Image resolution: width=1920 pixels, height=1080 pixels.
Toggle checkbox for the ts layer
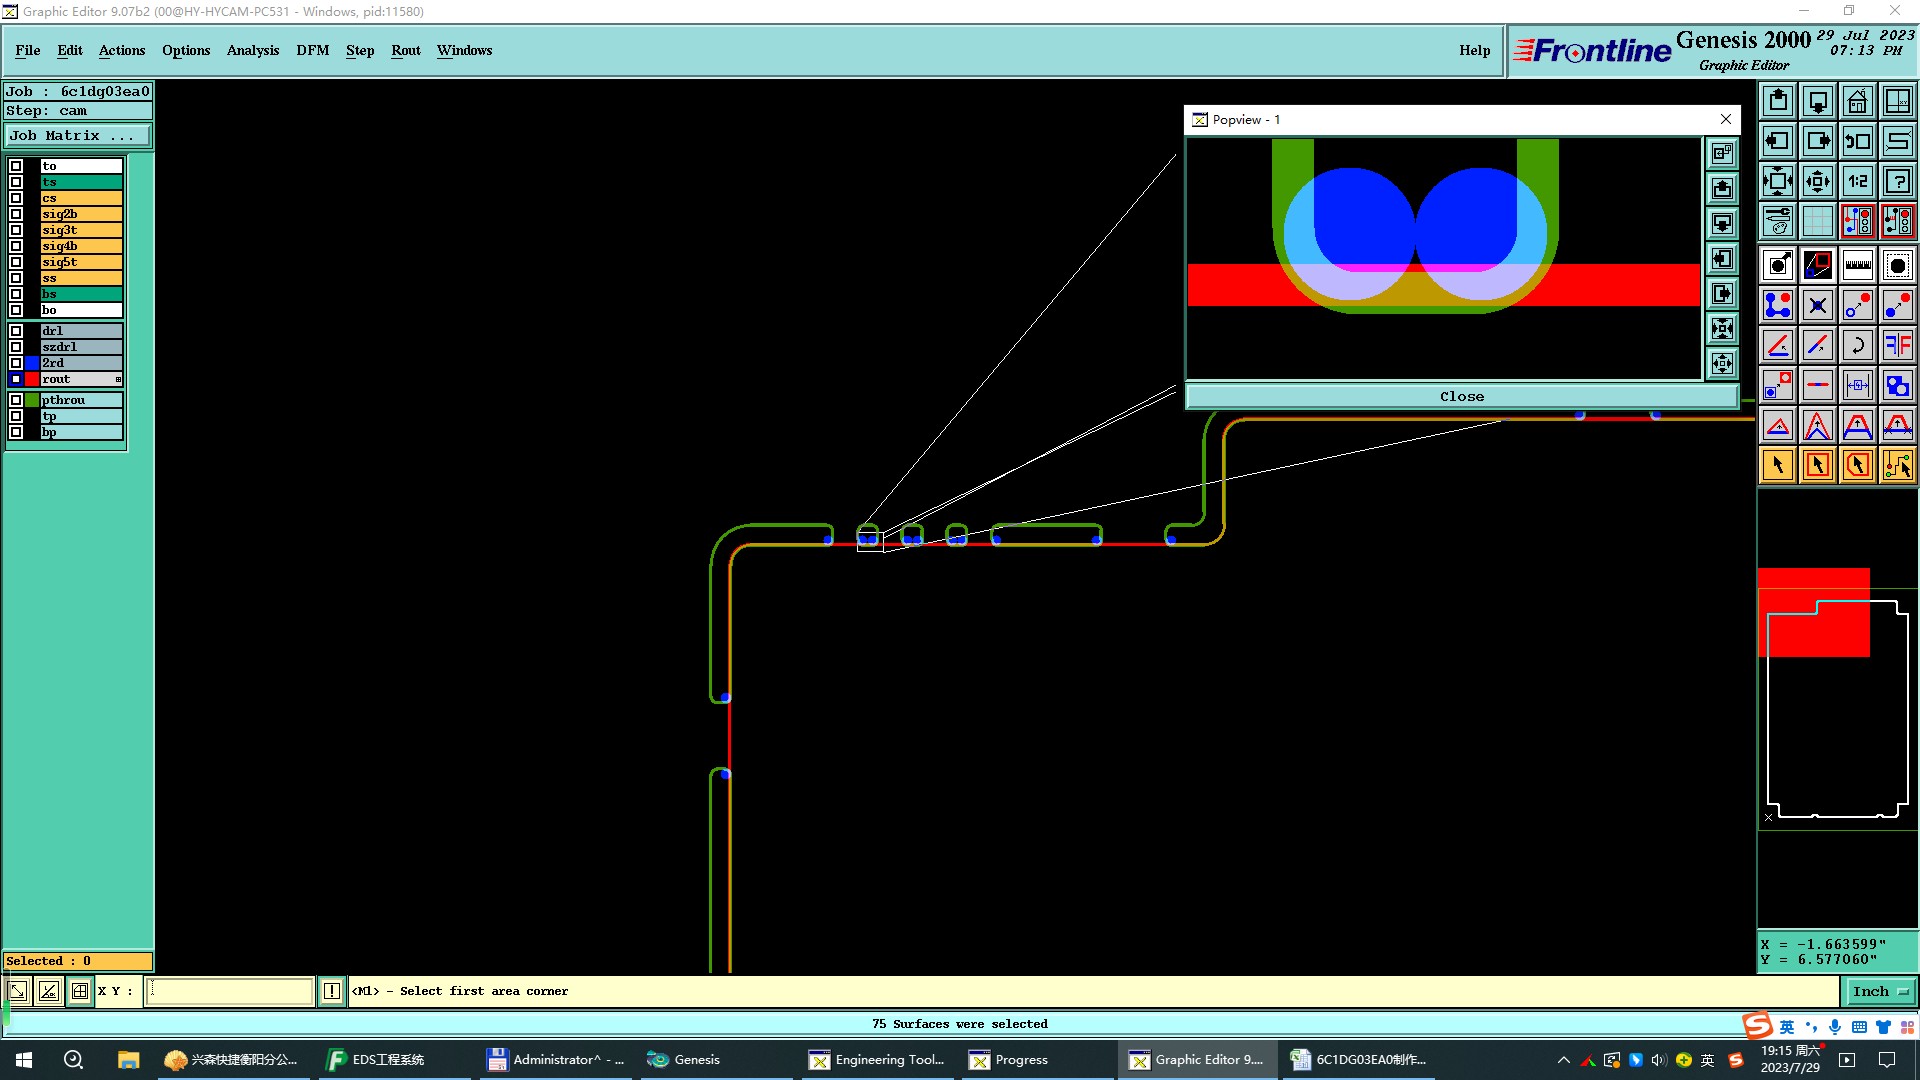[16, 182]
